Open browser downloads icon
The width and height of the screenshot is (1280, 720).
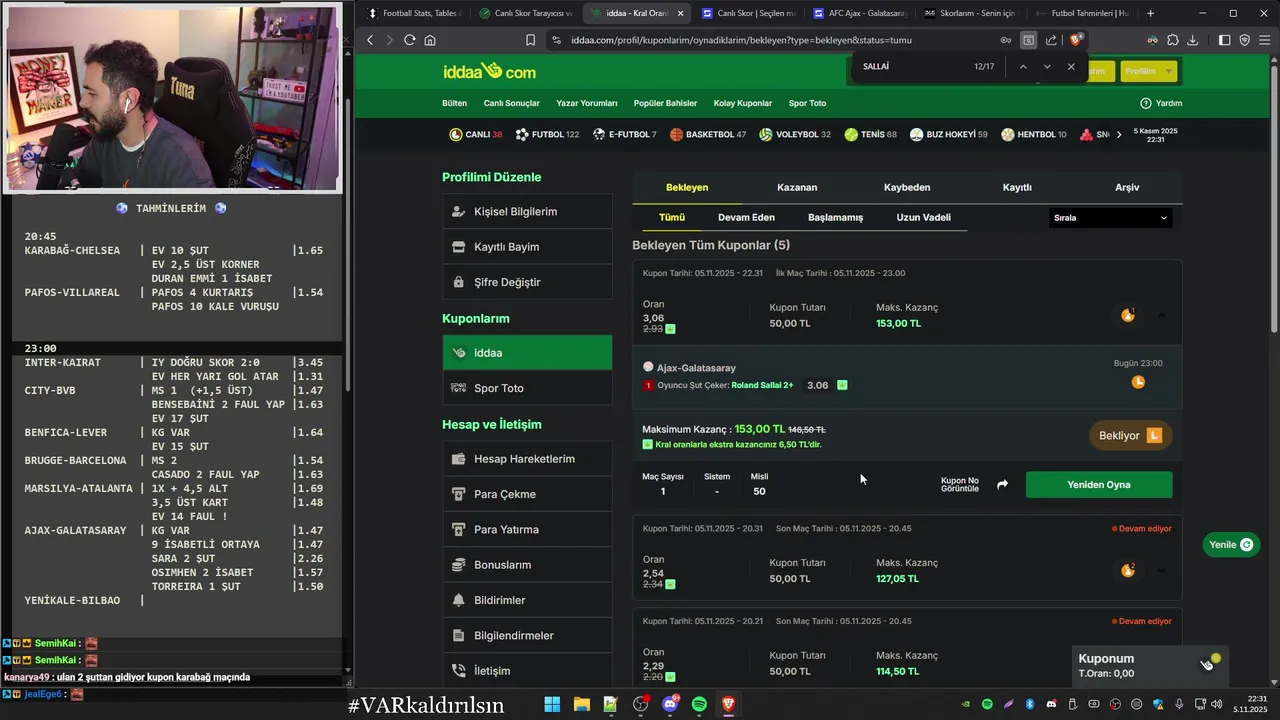(1193, 40)
